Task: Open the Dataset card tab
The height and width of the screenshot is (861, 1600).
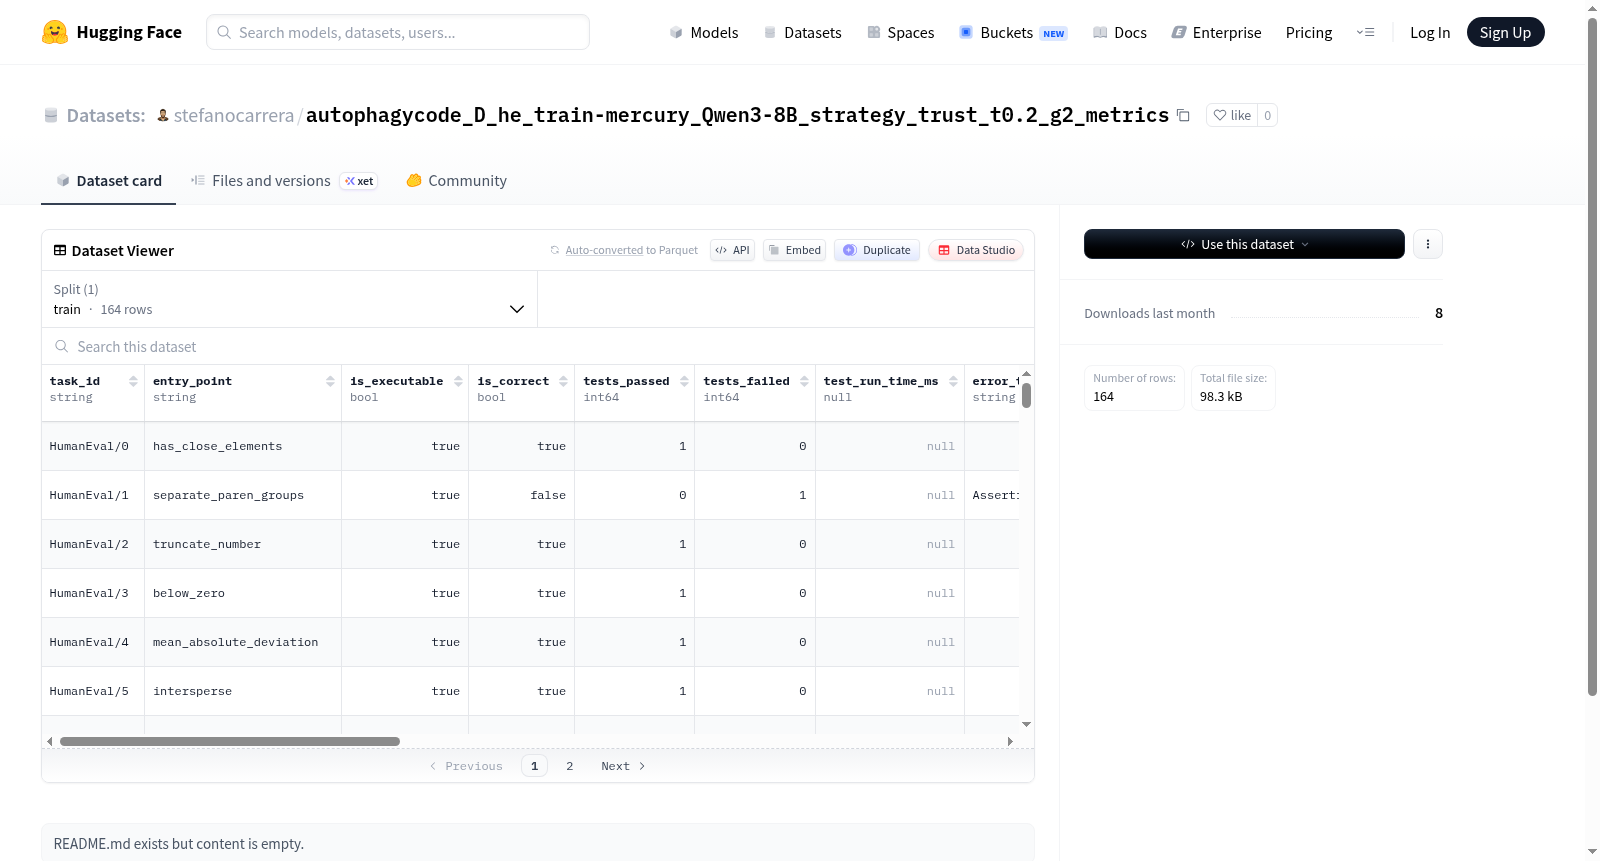Action: click(x=109, y=181)
